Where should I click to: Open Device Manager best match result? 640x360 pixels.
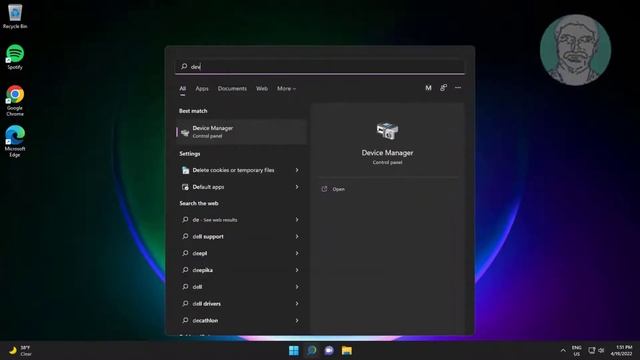coord(241,132)
